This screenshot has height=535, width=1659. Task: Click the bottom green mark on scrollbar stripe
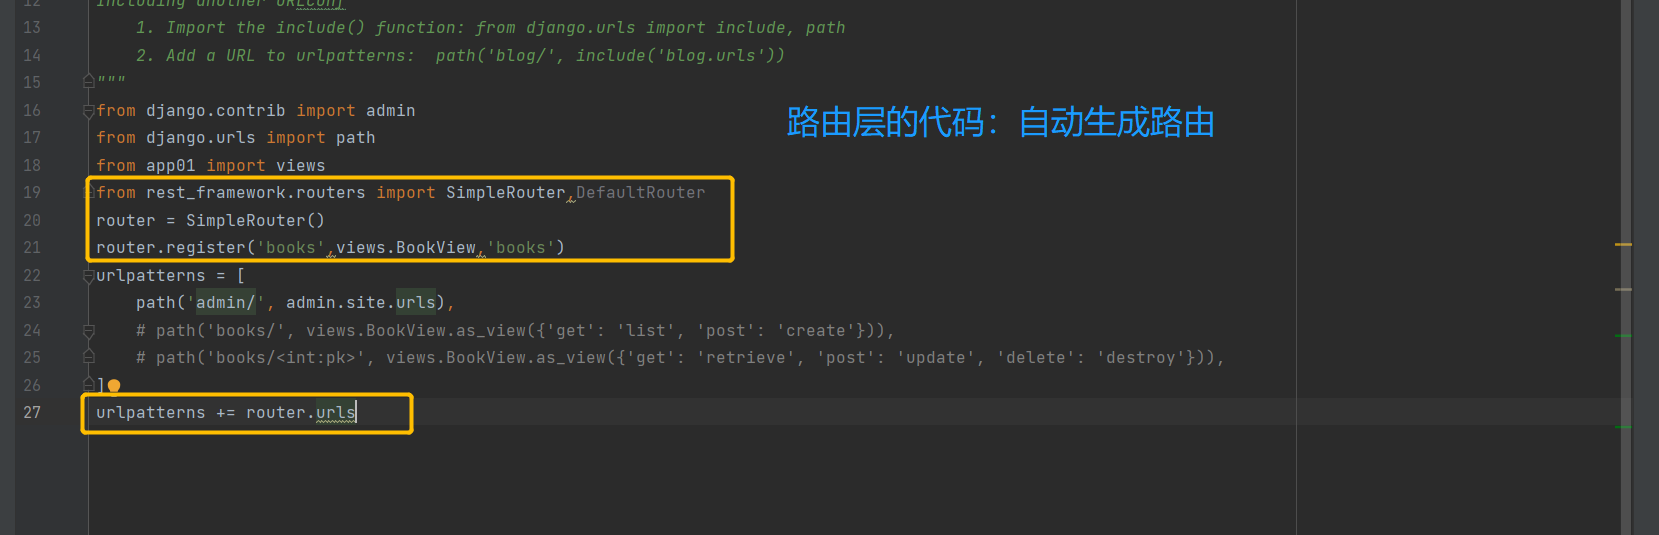click(x=1623, y=427)
